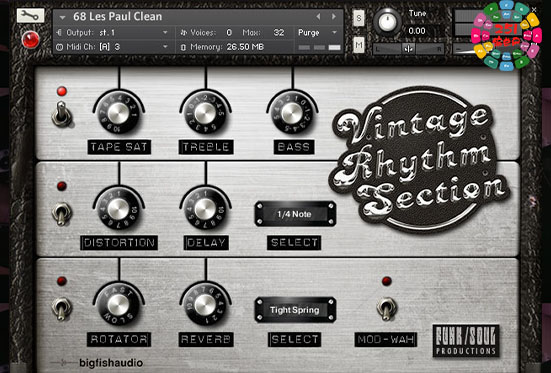Click the REVERB label
This screenshot has height=373, width=551.
(x=206, y=339)
